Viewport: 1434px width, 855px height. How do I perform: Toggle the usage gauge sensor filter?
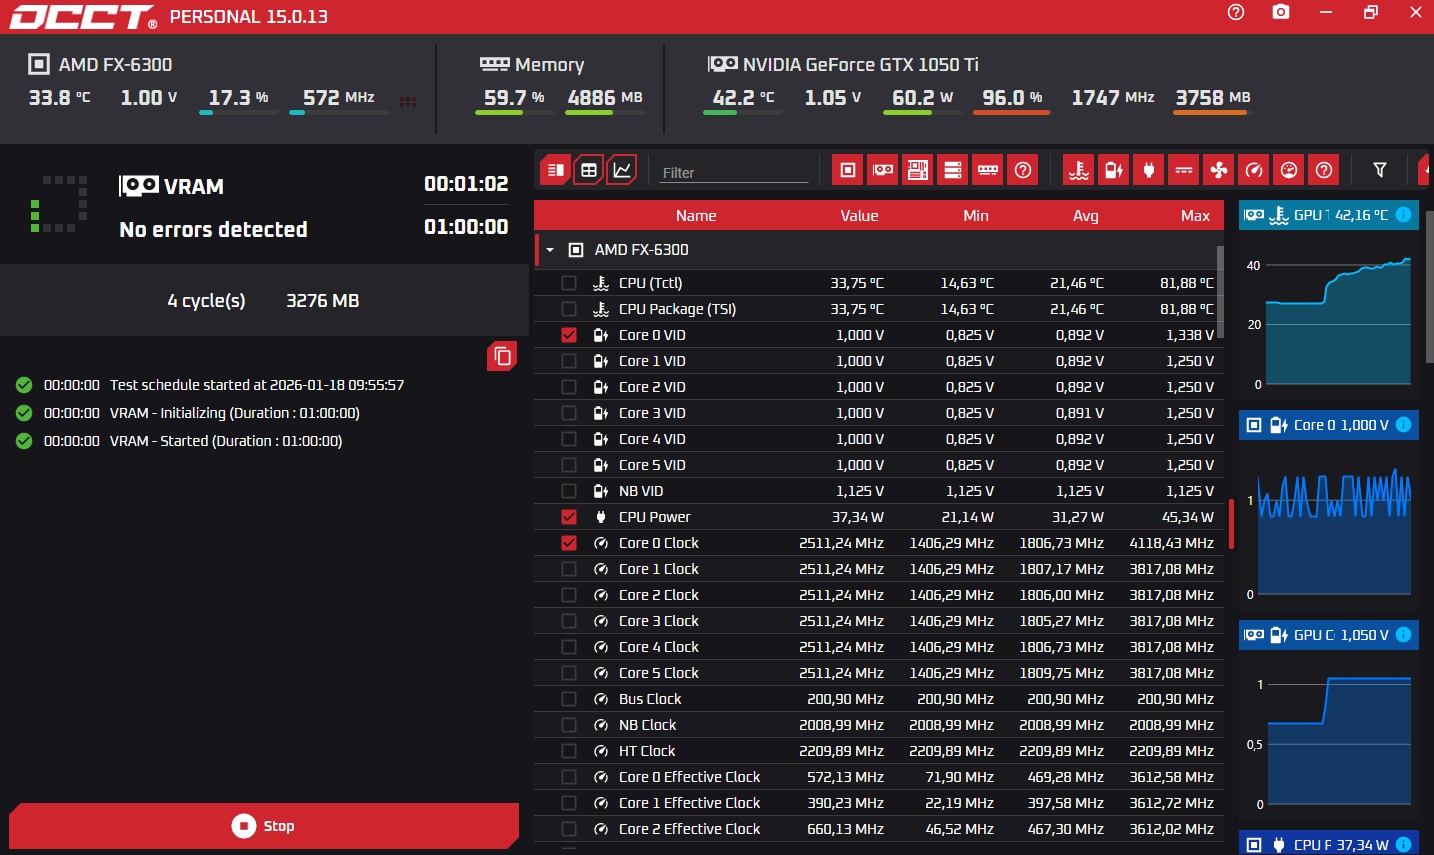tap(1289, 170)
